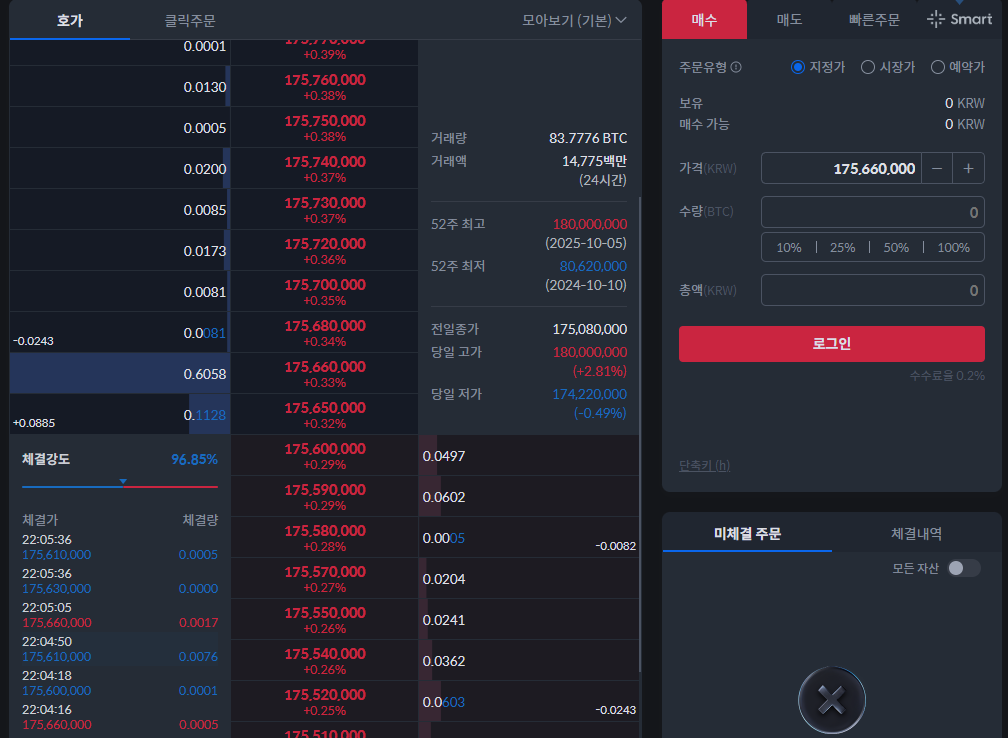Select the 175,600,000 price row in order book
1008x738 pixels.
tap(324, 455)
